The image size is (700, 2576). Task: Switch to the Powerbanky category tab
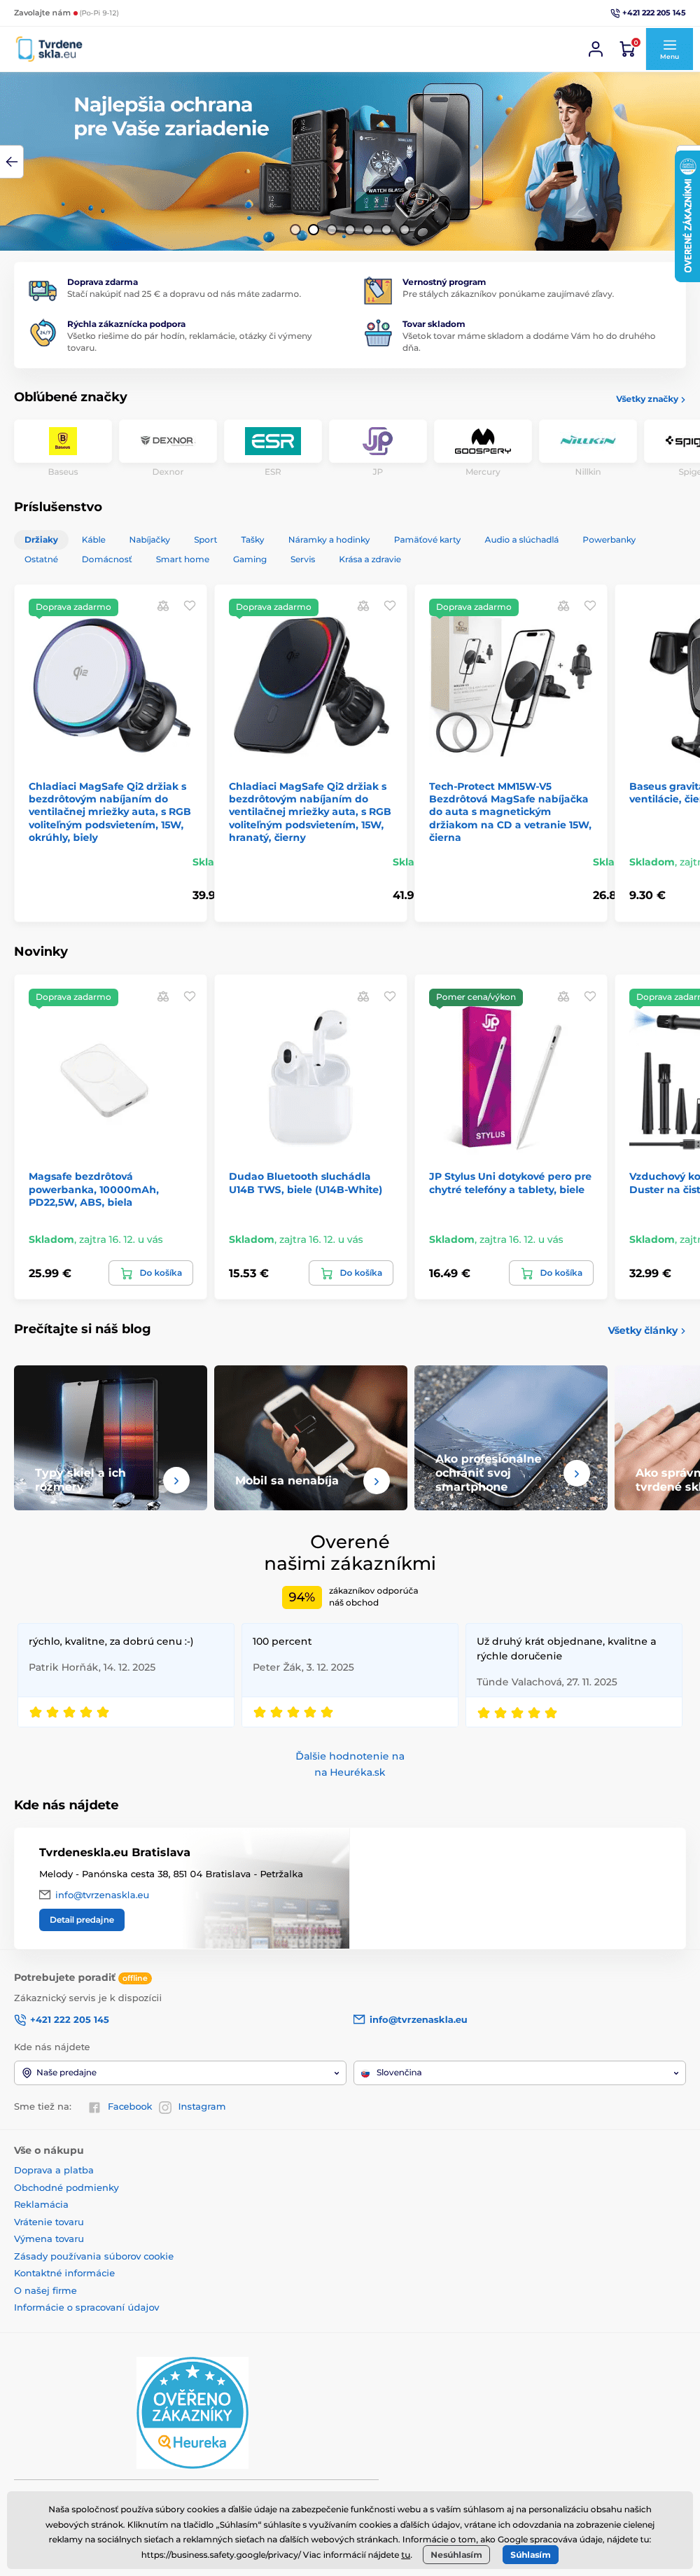tap(609, 540)
